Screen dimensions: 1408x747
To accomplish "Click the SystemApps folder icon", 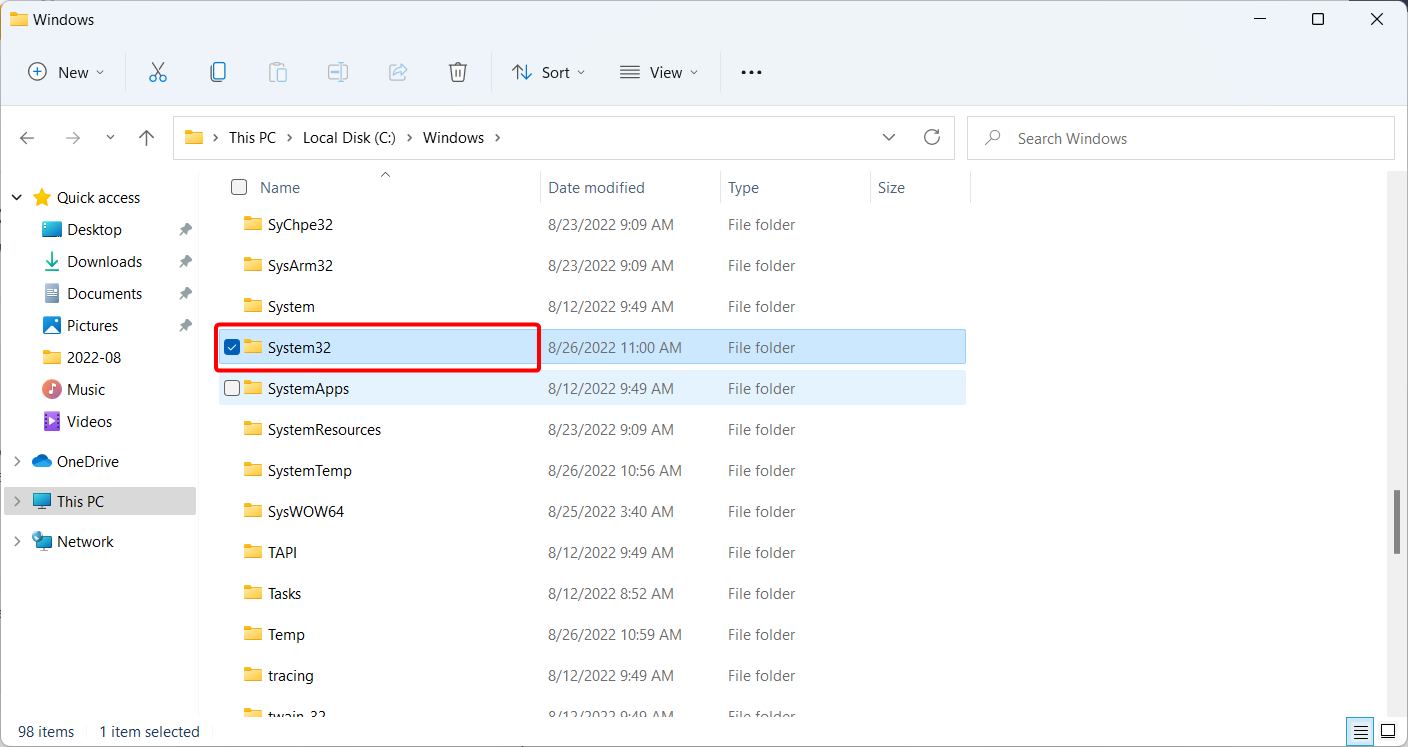I will [x=253, y=388].
